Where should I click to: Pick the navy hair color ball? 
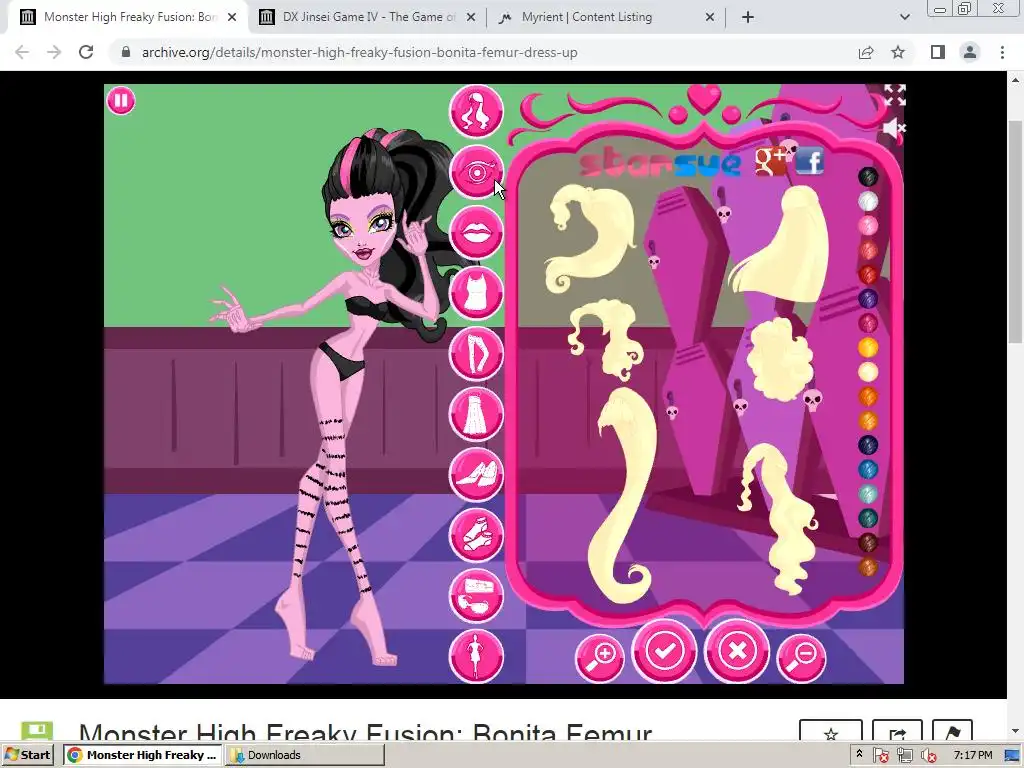[868, 445]
